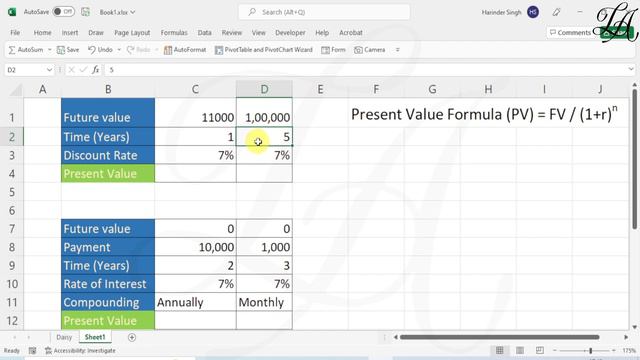Select cell C11 with Annually
This screenshot has height=360, width=640.
195,302
